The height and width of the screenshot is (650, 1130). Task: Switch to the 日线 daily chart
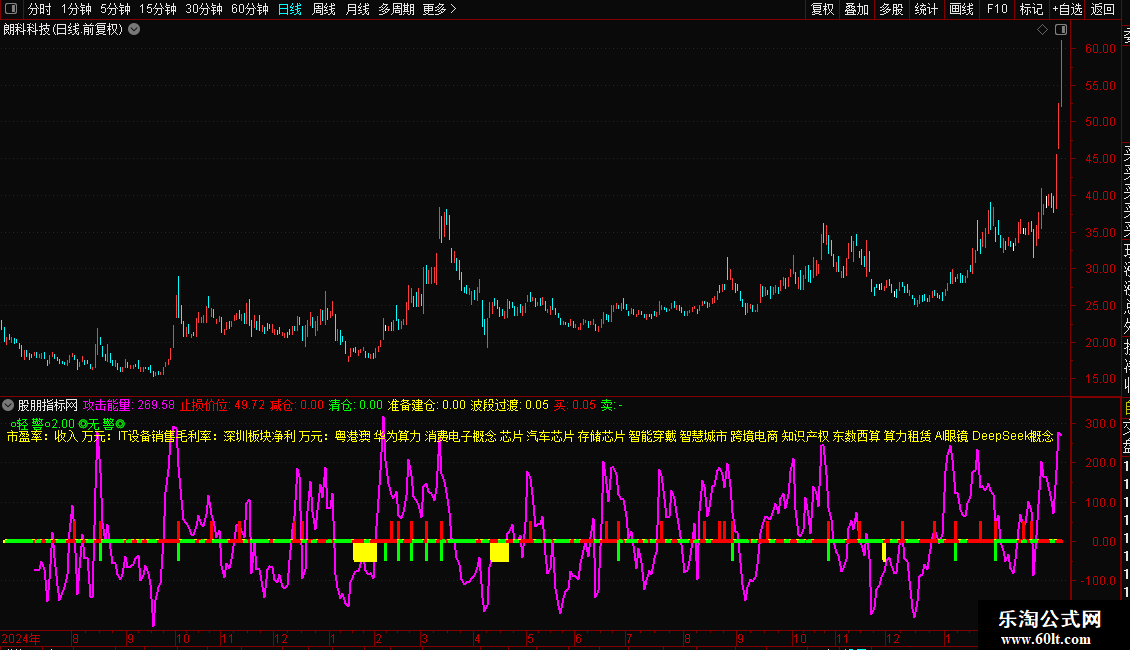(290, 9)
